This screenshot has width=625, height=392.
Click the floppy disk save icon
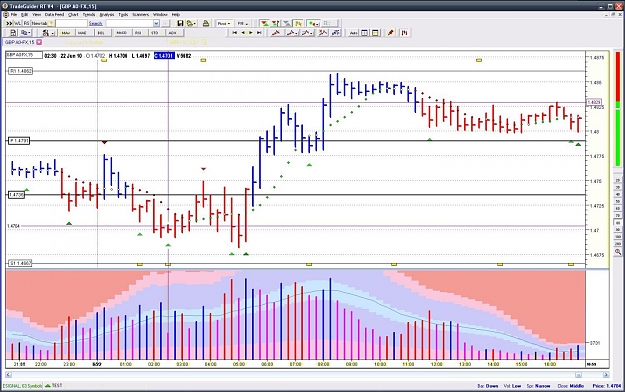coord(180,24)
